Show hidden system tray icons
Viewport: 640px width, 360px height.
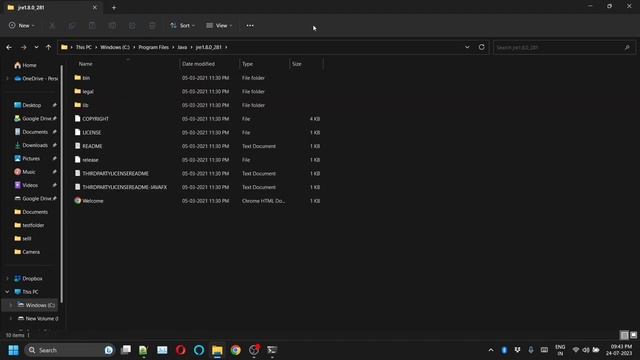pos(491,350)
